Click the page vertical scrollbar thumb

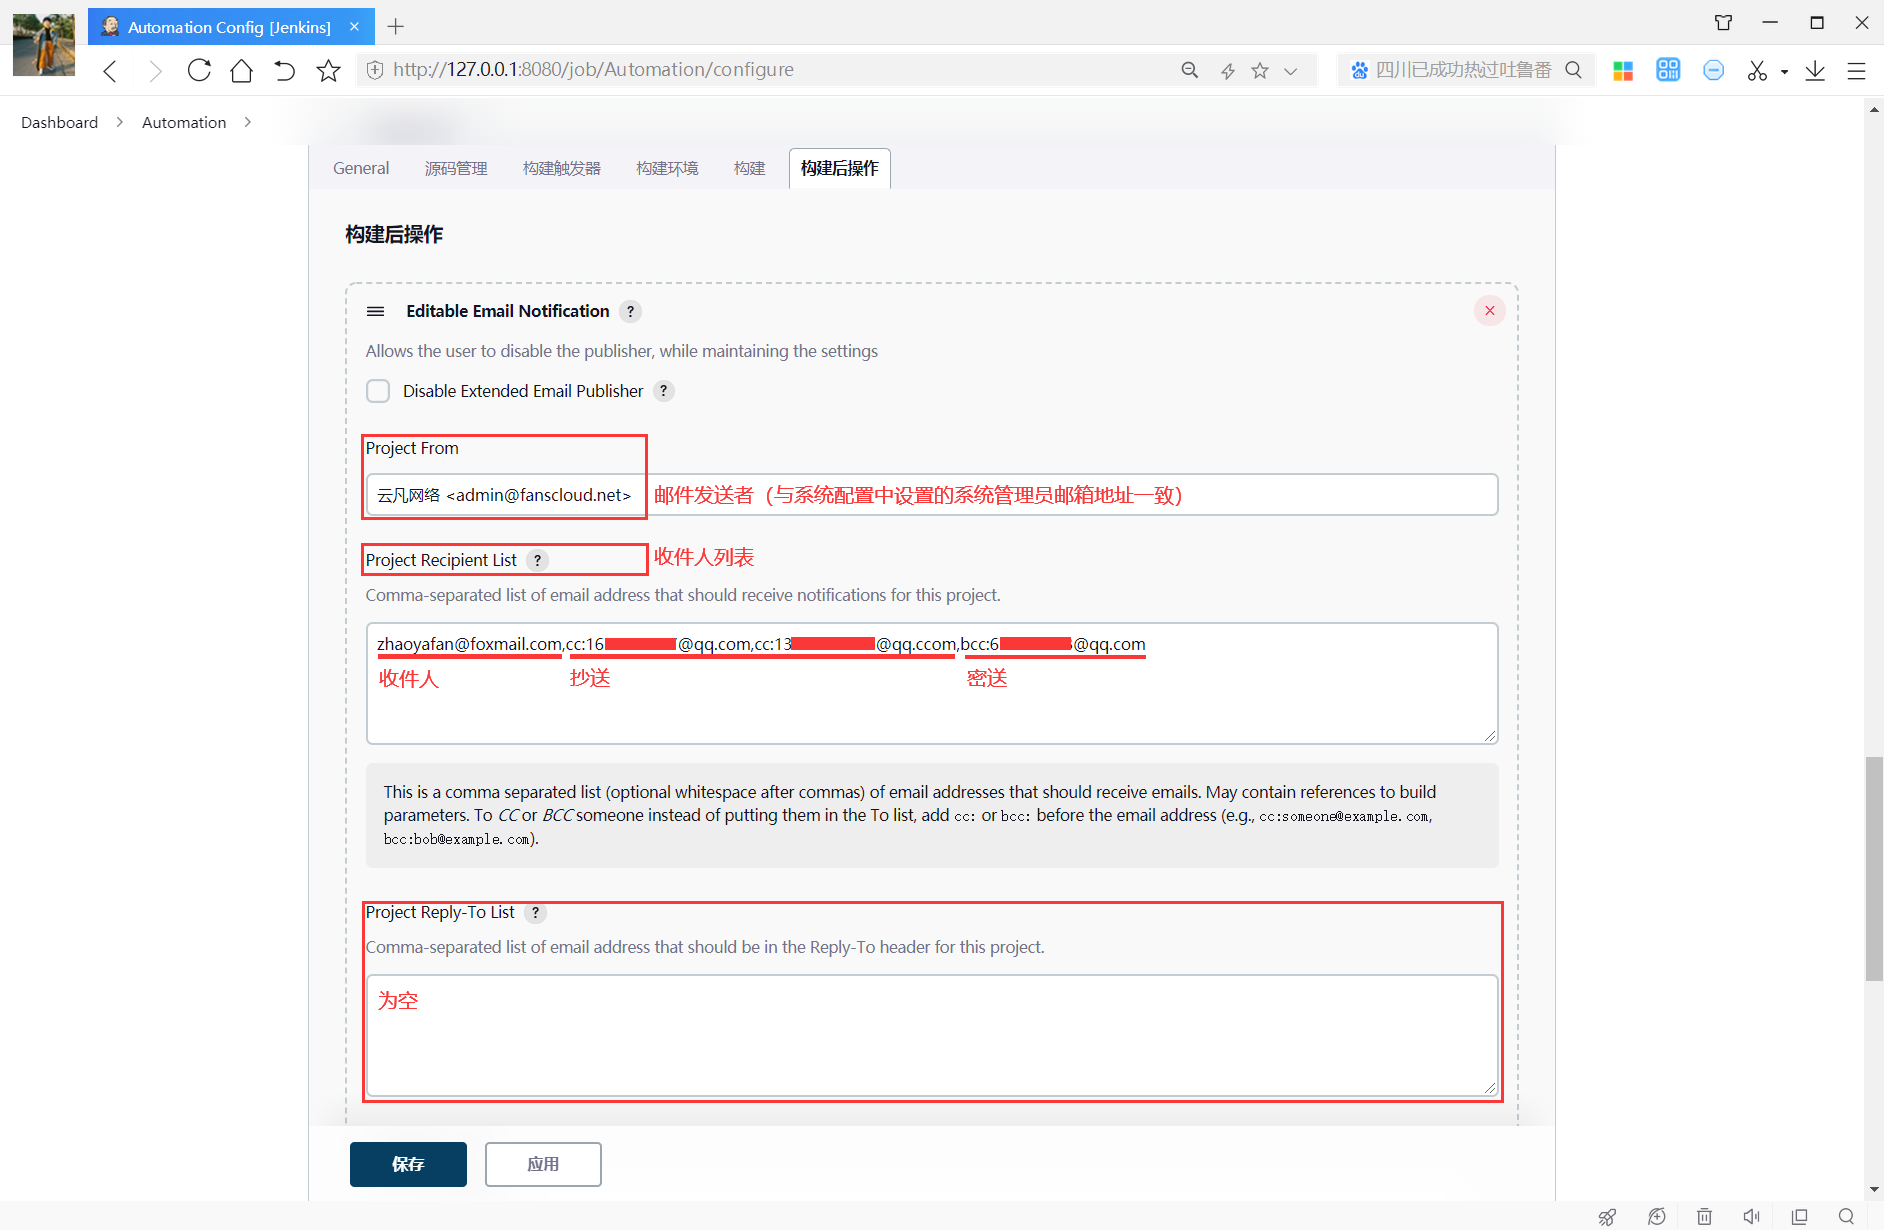[1874, 869]
